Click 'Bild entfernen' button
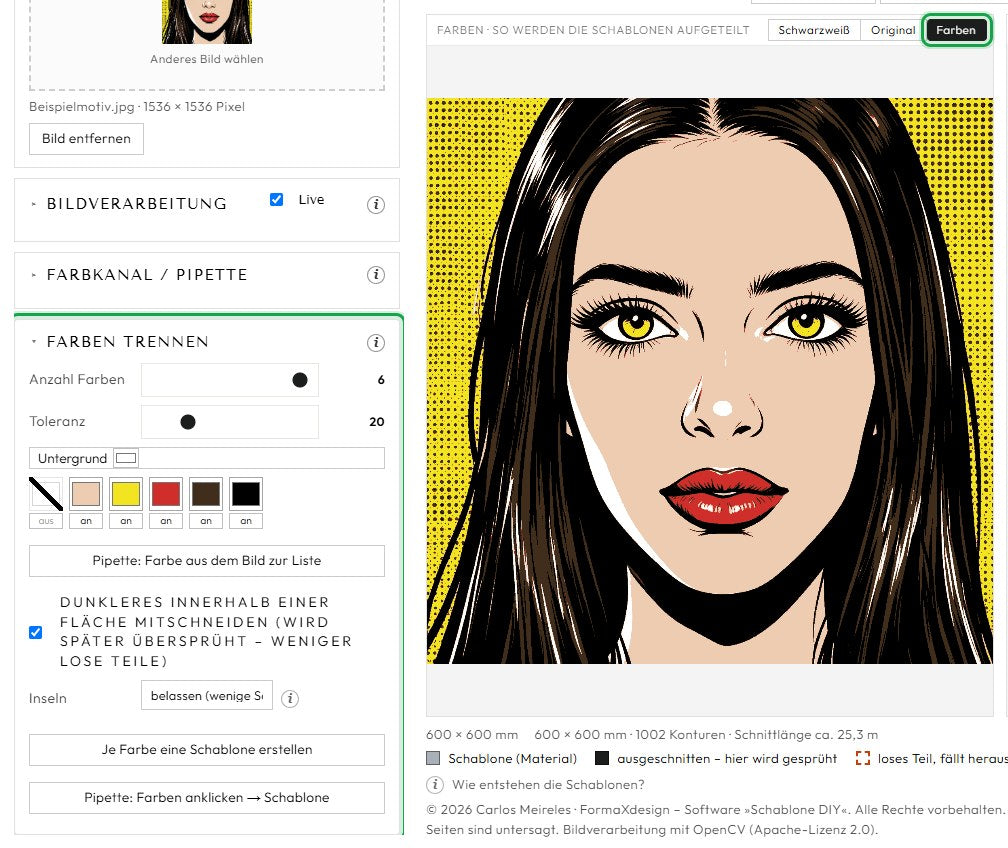This screenshot has height=848, width=1008. (86, 139)
